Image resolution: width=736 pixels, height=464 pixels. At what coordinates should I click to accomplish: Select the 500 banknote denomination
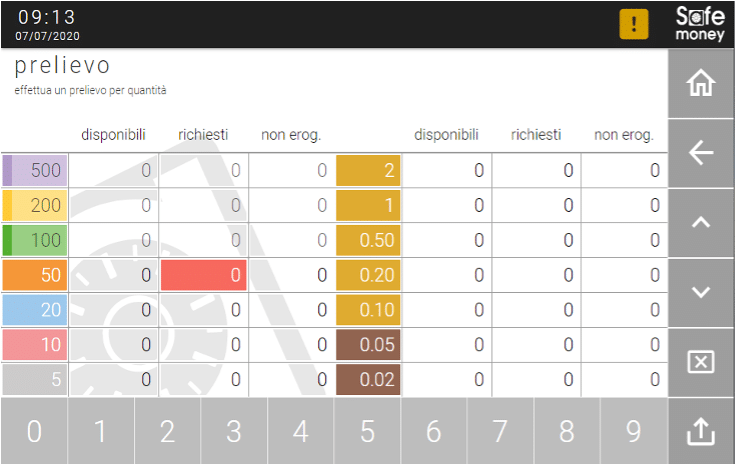(x=35, y=170)
